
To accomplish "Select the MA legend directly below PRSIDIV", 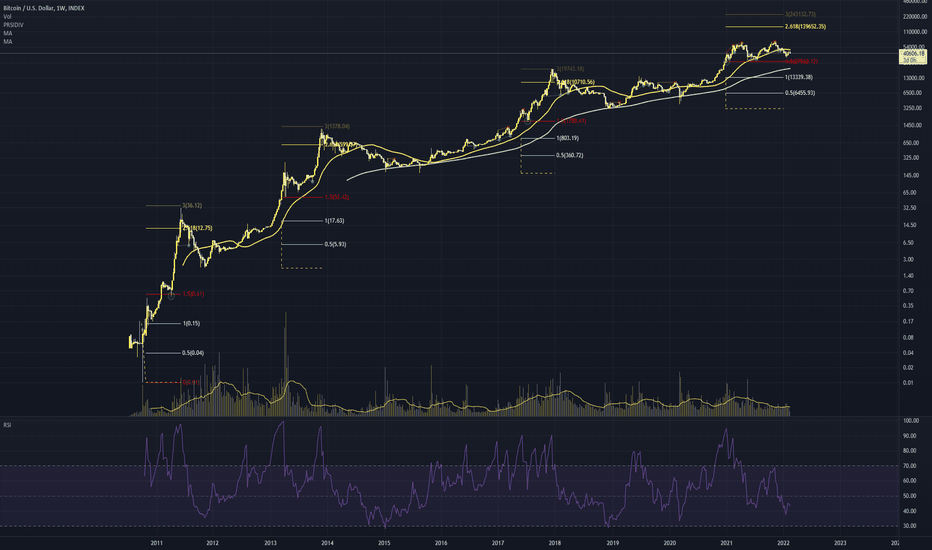I will click(x=8, y=33).
